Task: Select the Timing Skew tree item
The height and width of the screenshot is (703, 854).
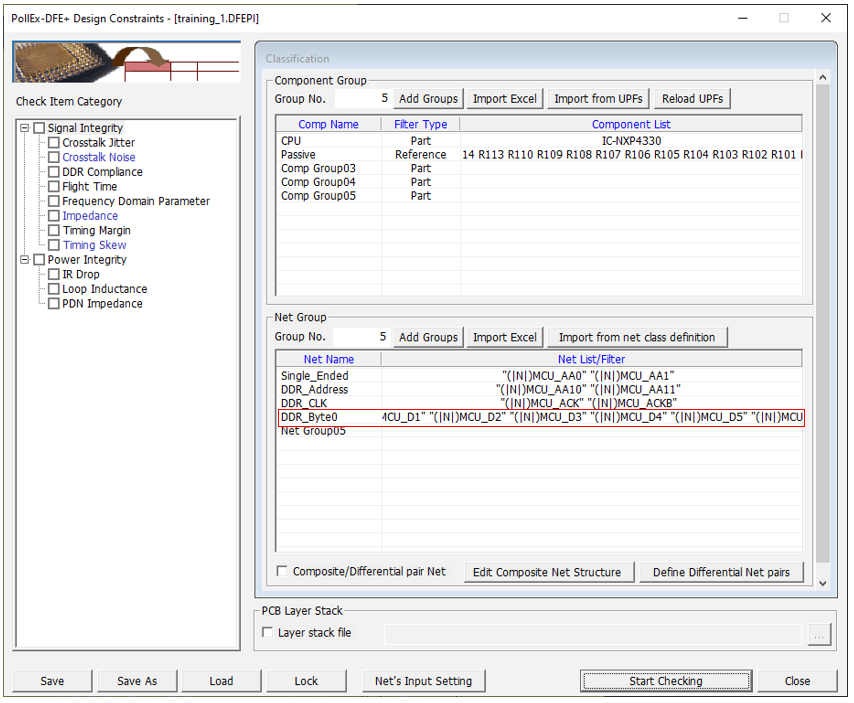Action: [94, 245]
